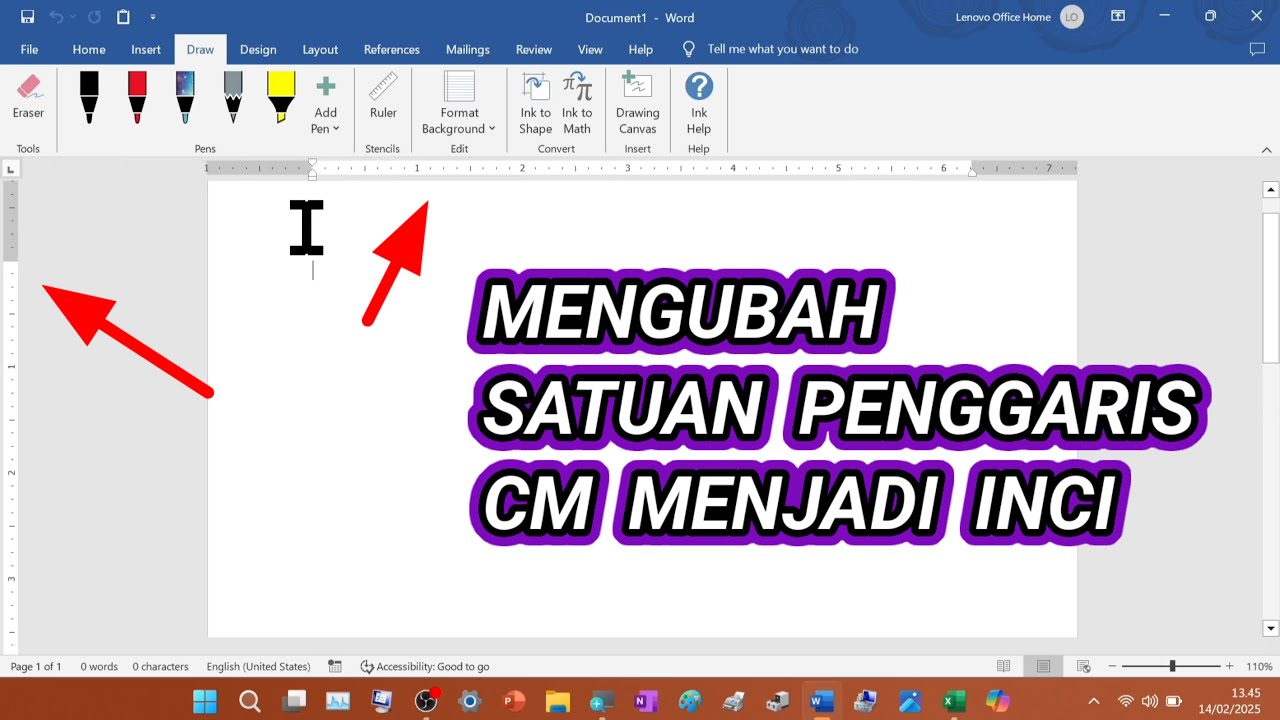
Task: Switch to the Layout tab
Action: click(320, 49)
